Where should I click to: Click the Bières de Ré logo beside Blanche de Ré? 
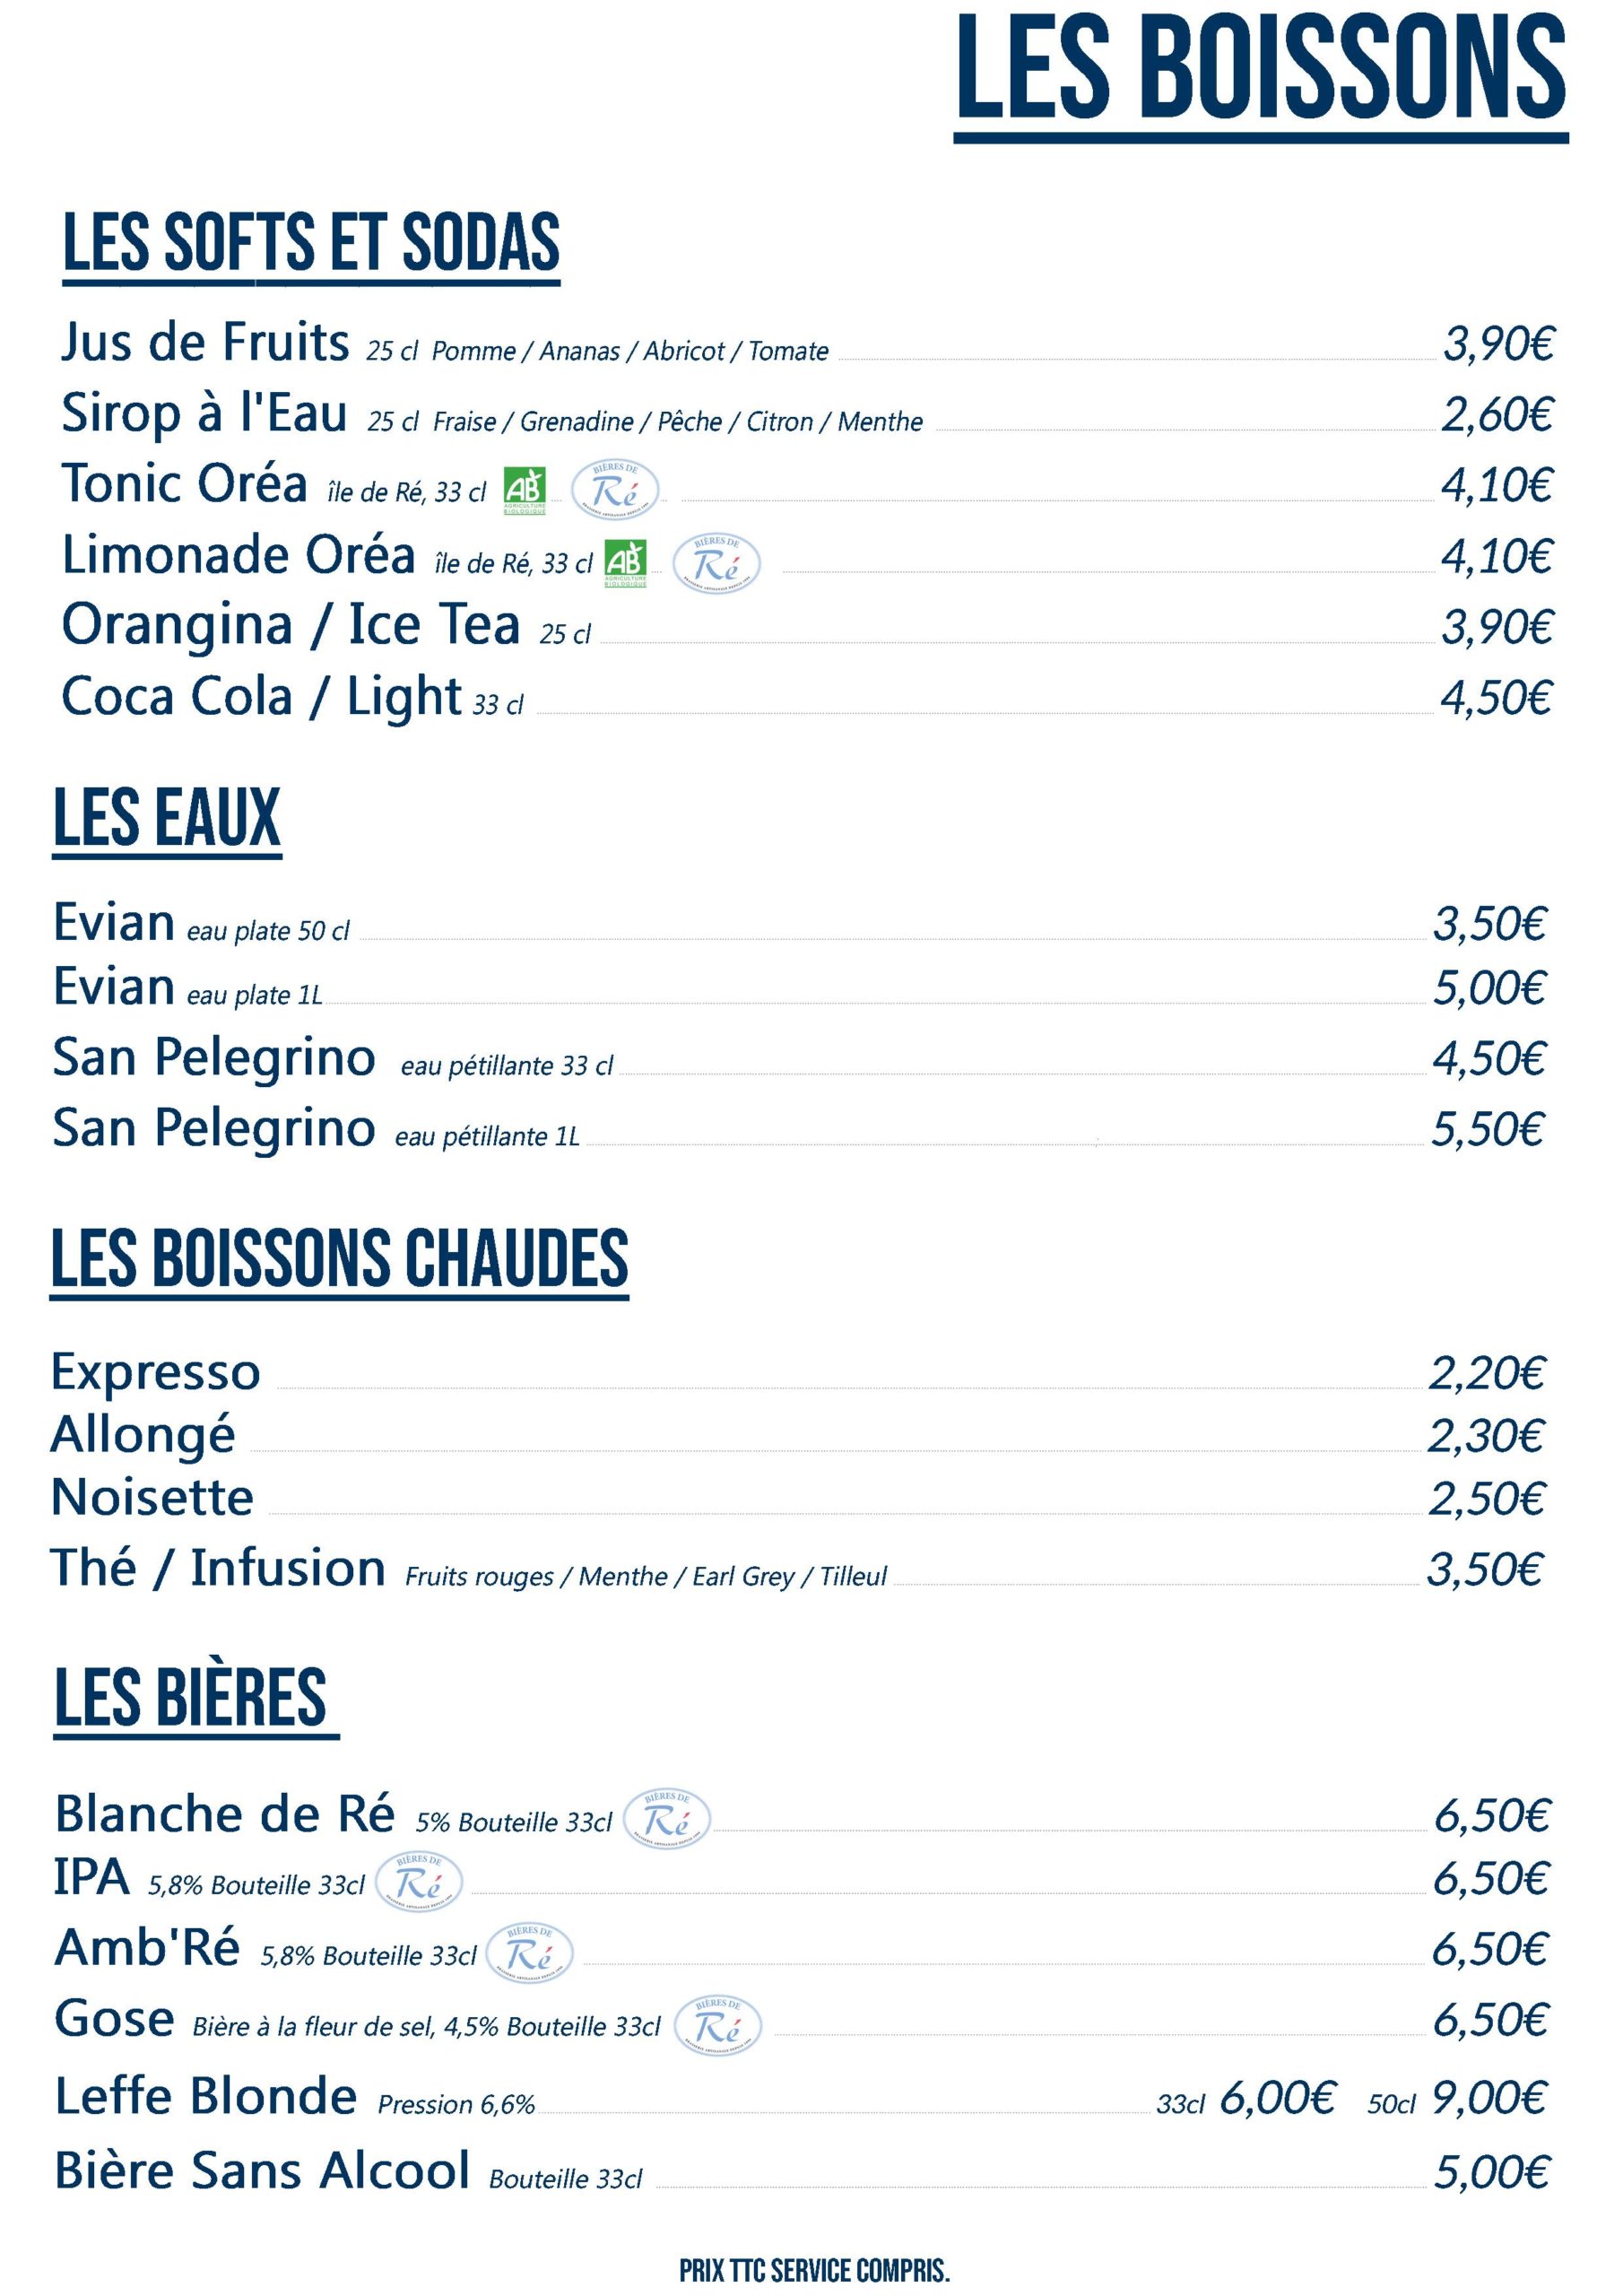click(666, 1819)
